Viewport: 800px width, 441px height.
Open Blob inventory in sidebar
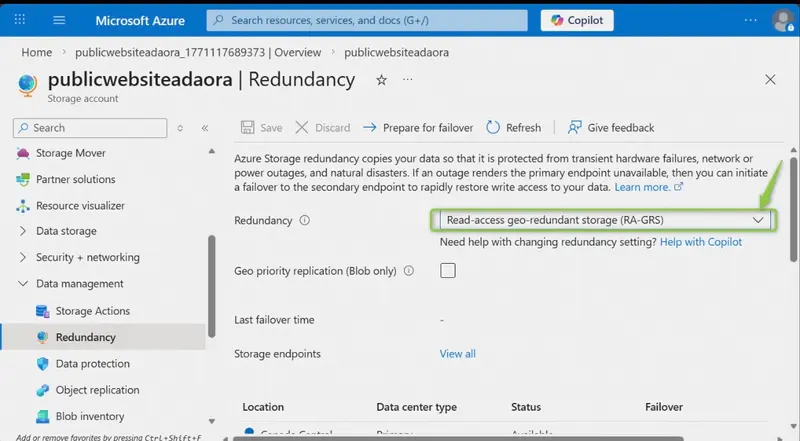tap(90, 416)
